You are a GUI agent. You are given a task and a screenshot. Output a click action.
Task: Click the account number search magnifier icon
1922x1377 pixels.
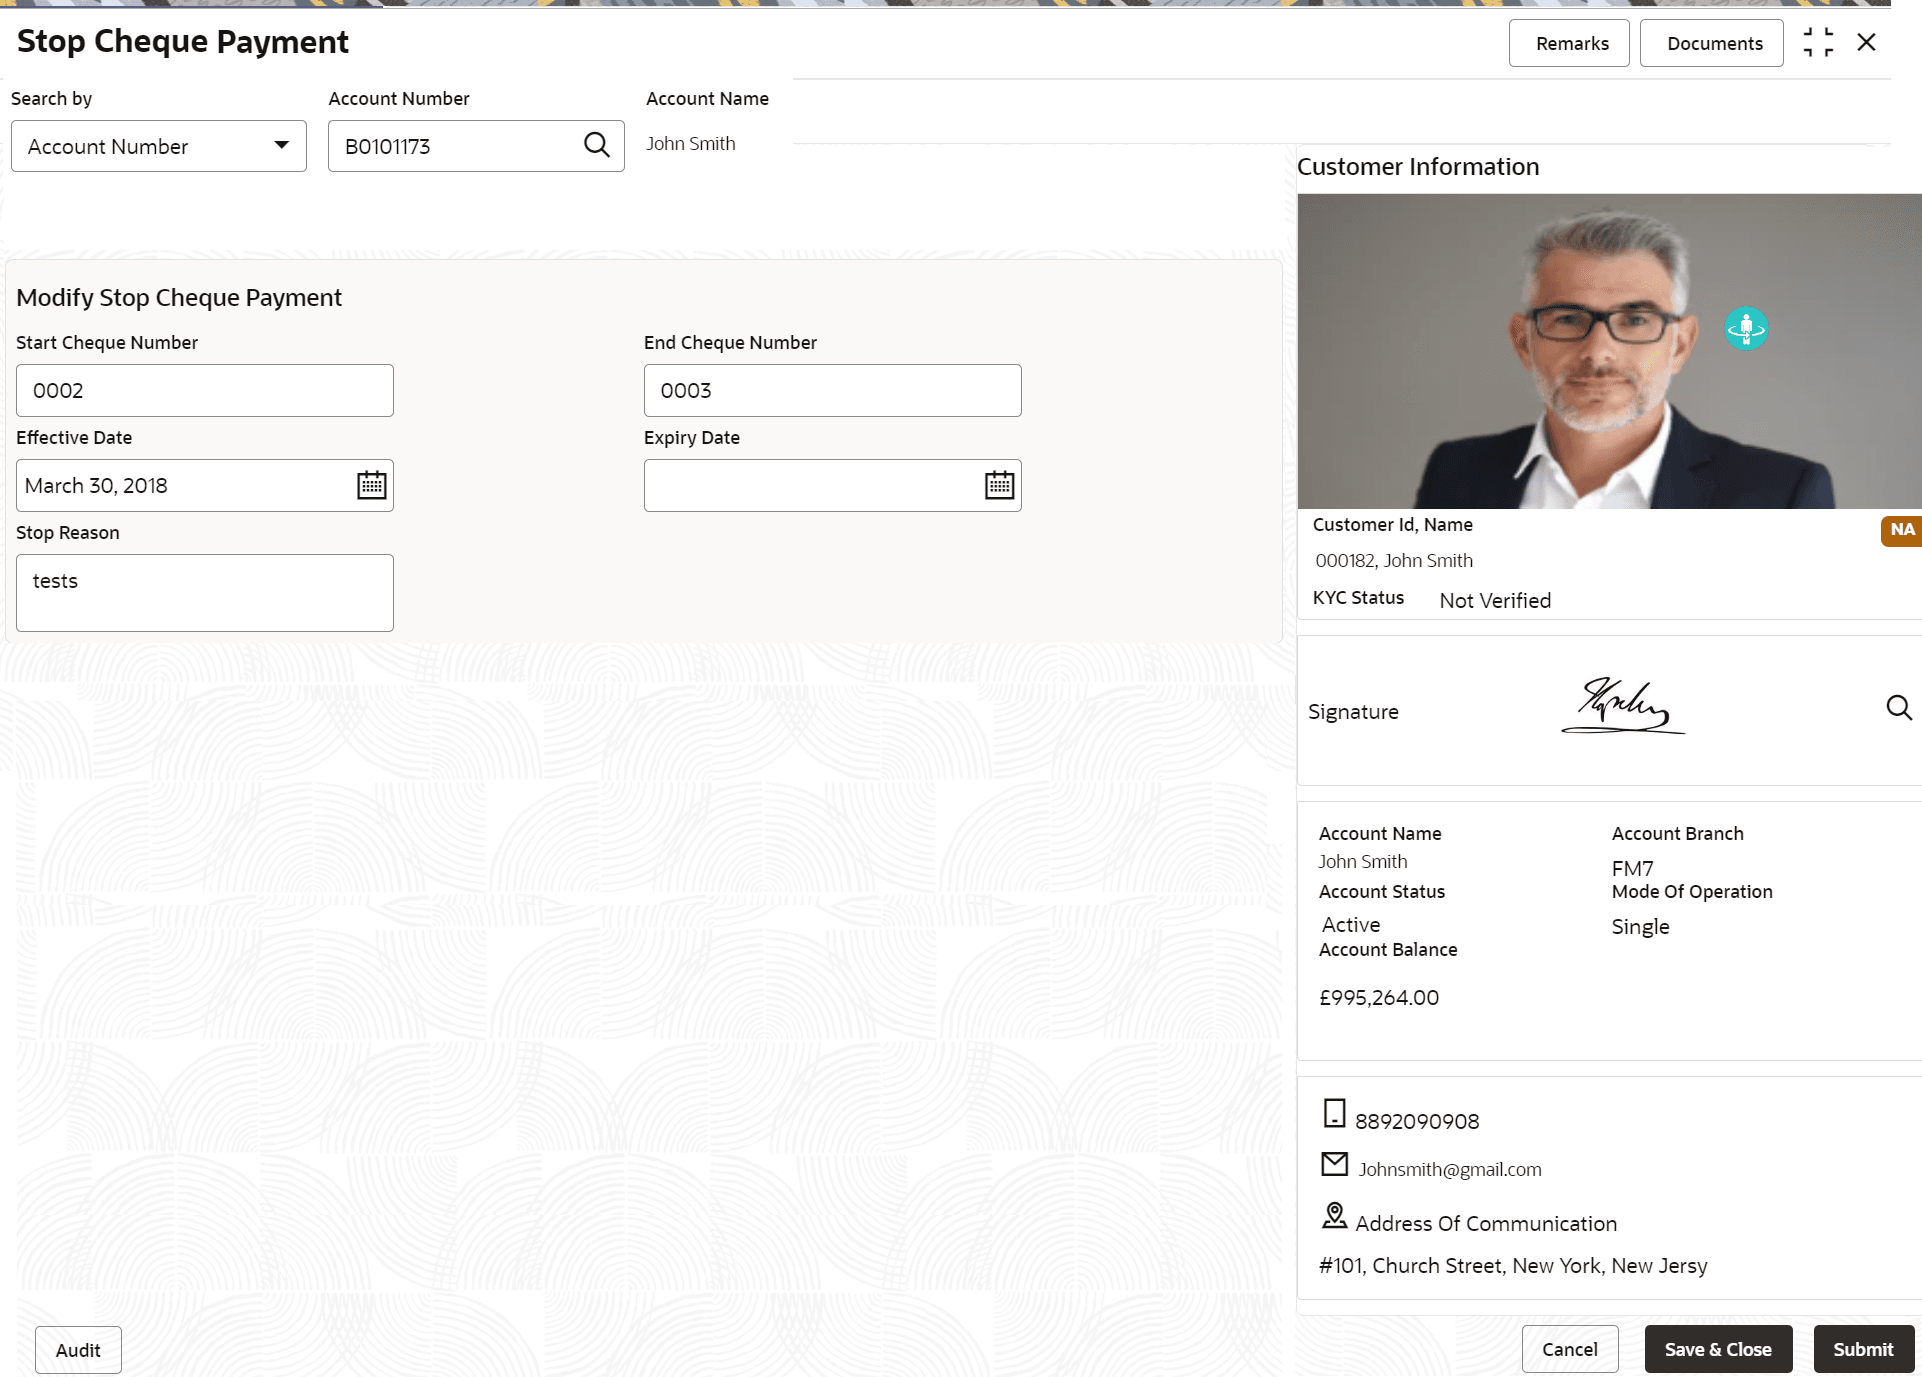pyautogui.click(x=597, y=145)
